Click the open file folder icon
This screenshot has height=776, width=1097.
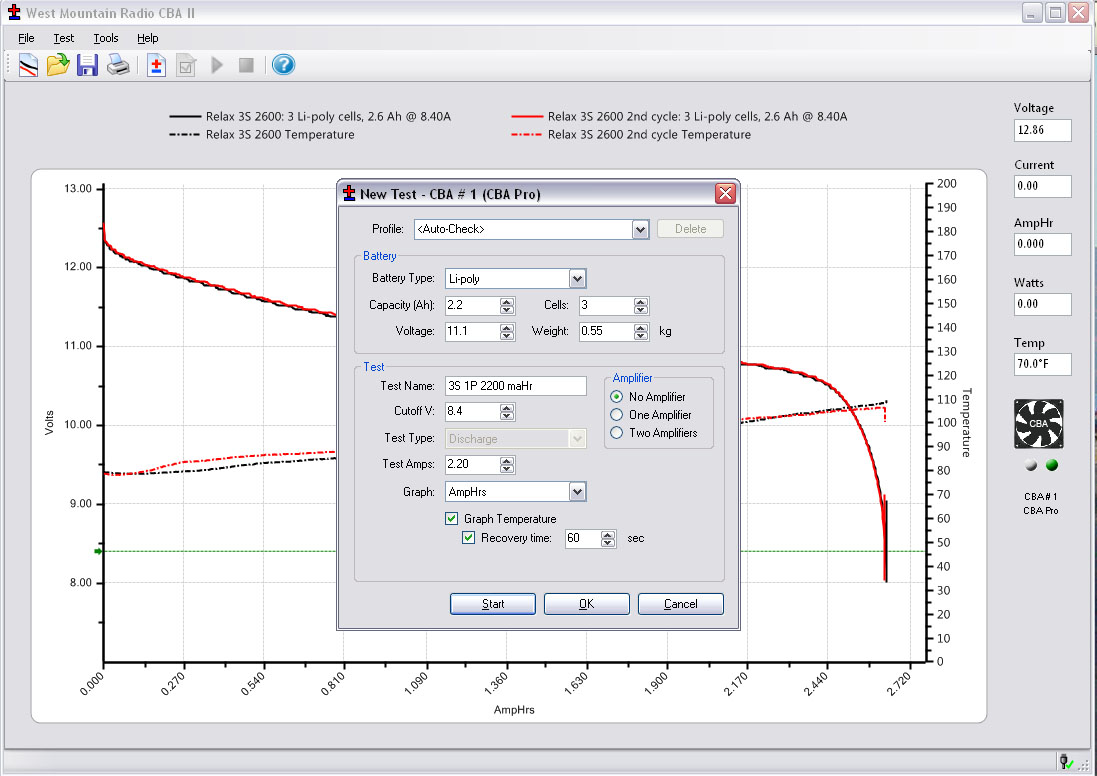(58, 66)
